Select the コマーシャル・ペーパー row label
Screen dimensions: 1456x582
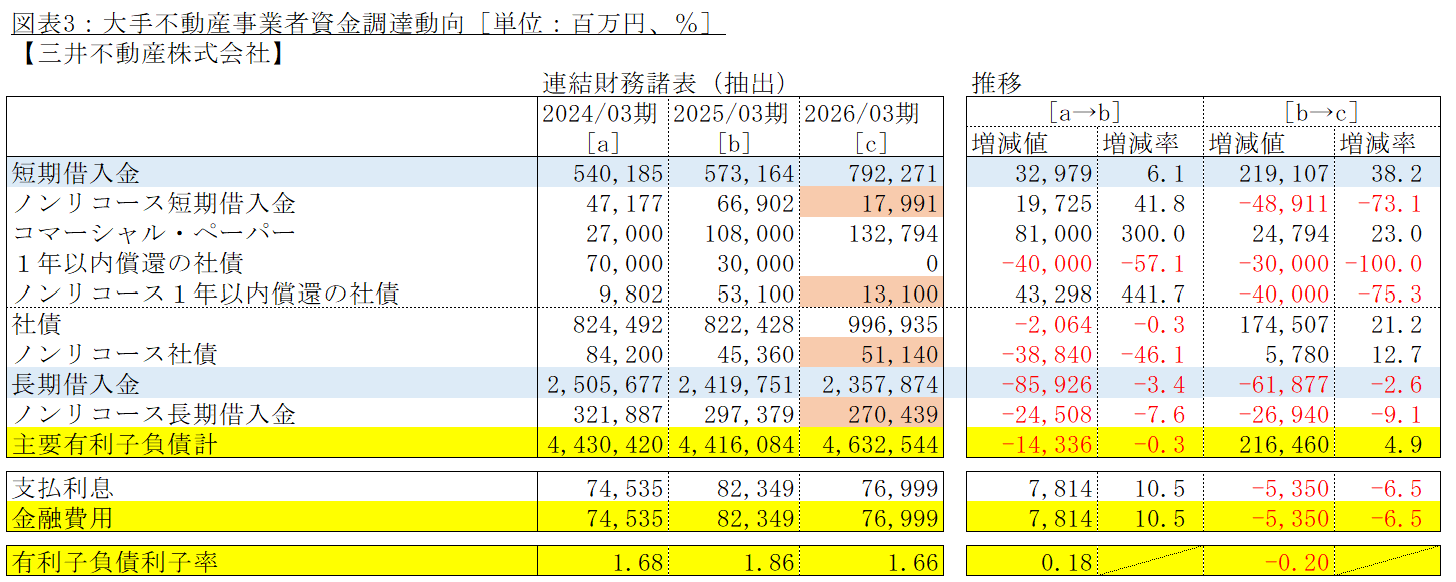[x=154, y=233]
